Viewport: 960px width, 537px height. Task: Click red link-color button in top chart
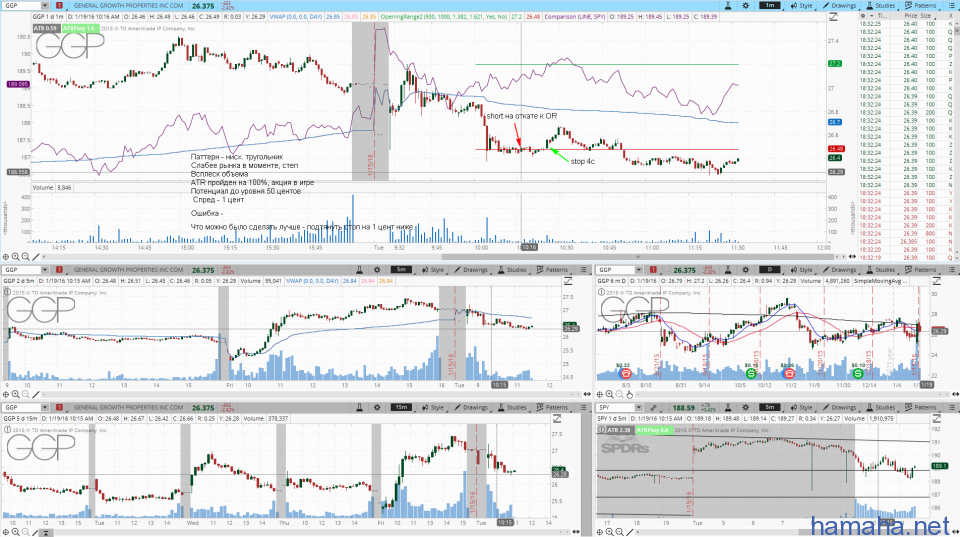59,6
